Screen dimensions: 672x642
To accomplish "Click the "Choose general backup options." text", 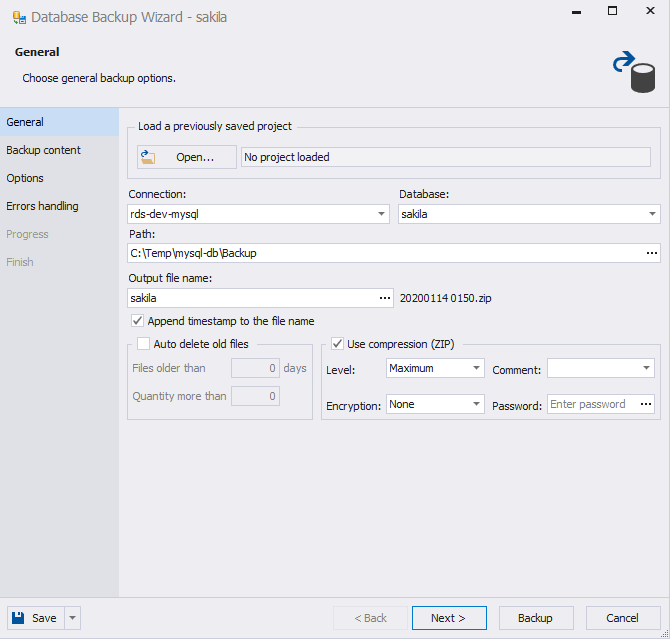I will coord(99,78).
